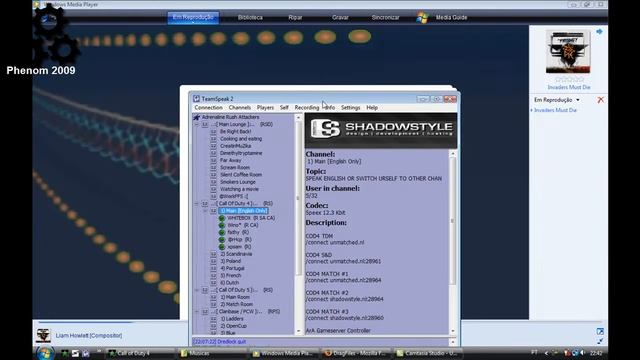Click the Be Right Back! channel icon
The height and width of the screenshot is (360, 640).
pos(213,131)
